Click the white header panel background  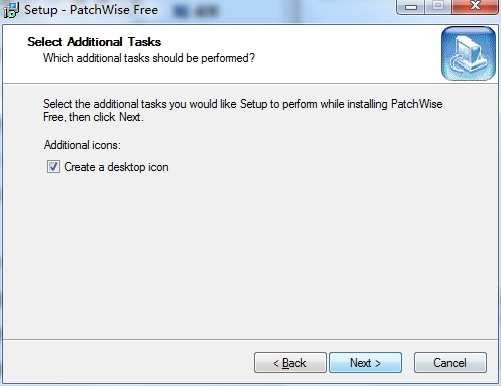pyautogui.click(x=333, y=53)
